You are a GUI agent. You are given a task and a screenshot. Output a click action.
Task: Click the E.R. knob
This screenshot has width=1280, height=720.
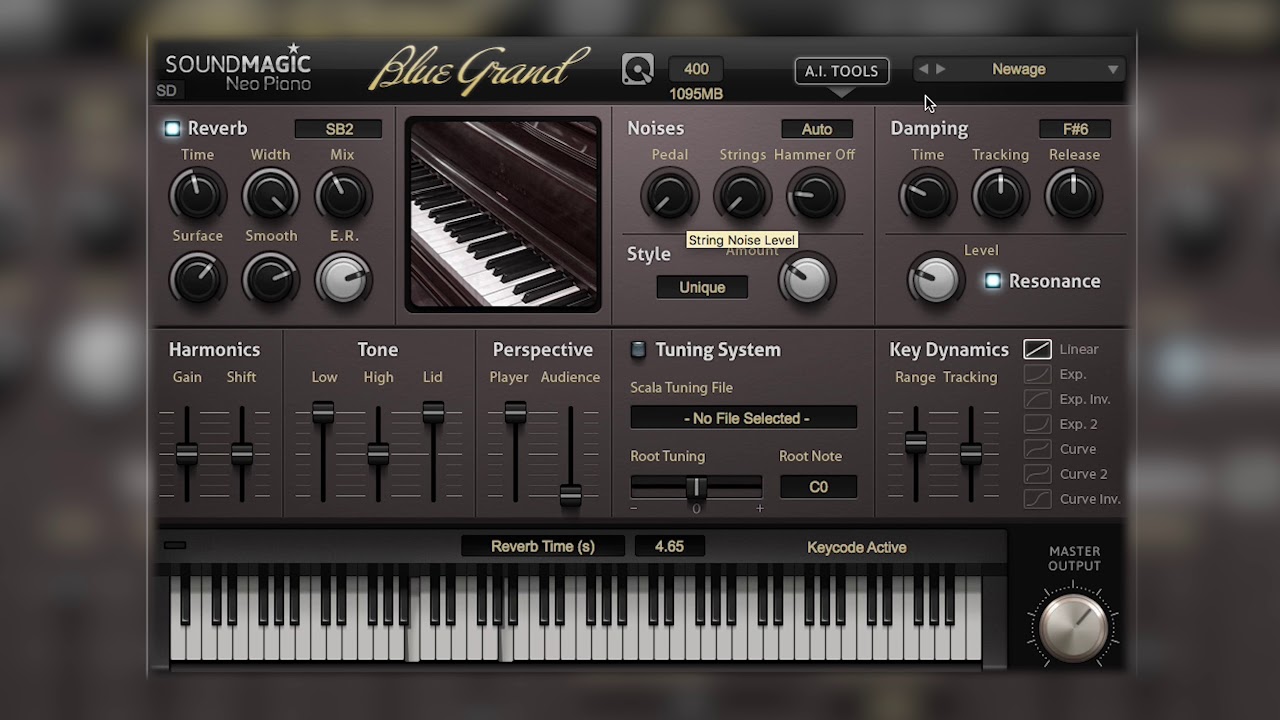(343, 279)
